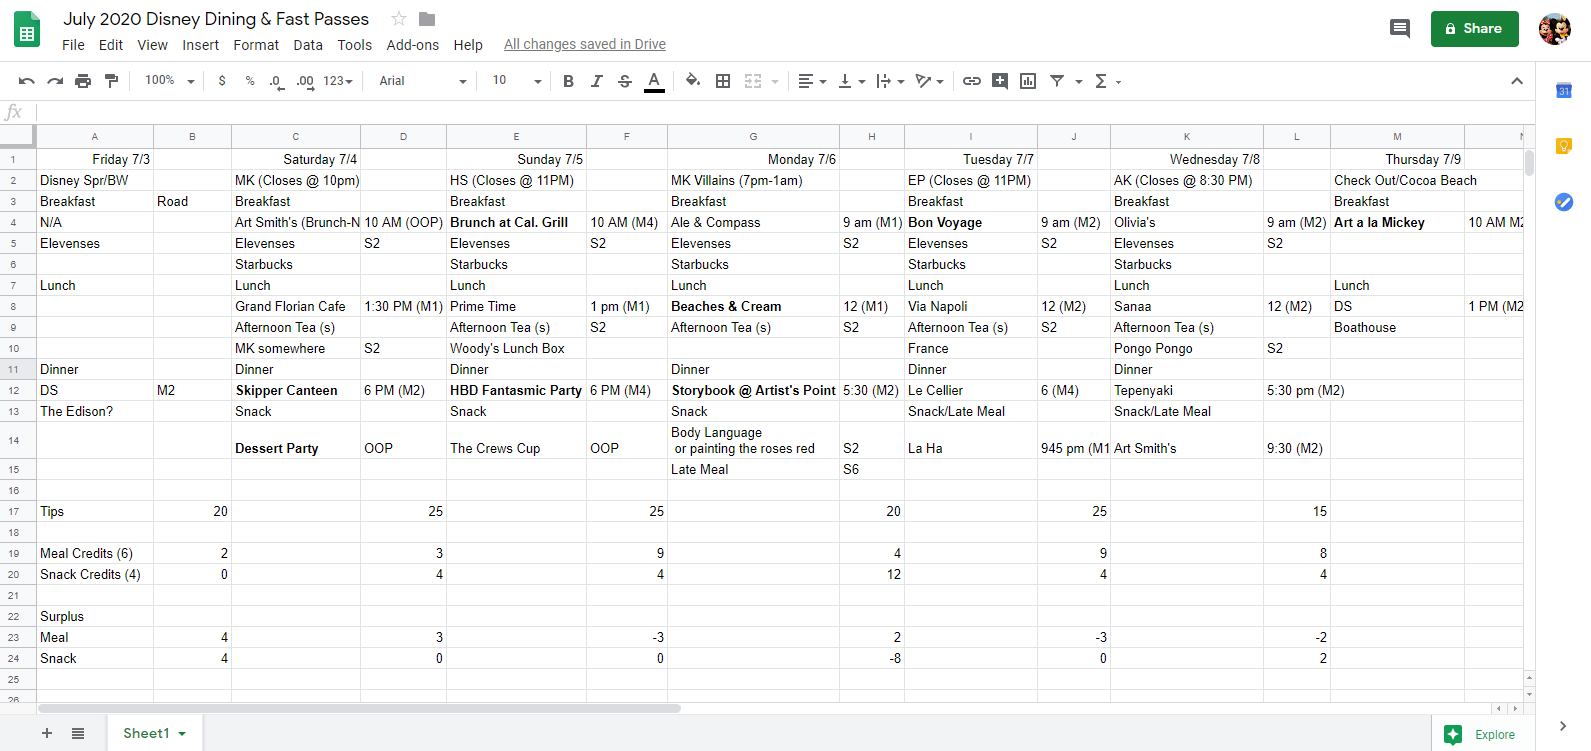Open Functions sigma dropdown
The width and height of the screenshot is (1591, 751).
[1107, 81]
